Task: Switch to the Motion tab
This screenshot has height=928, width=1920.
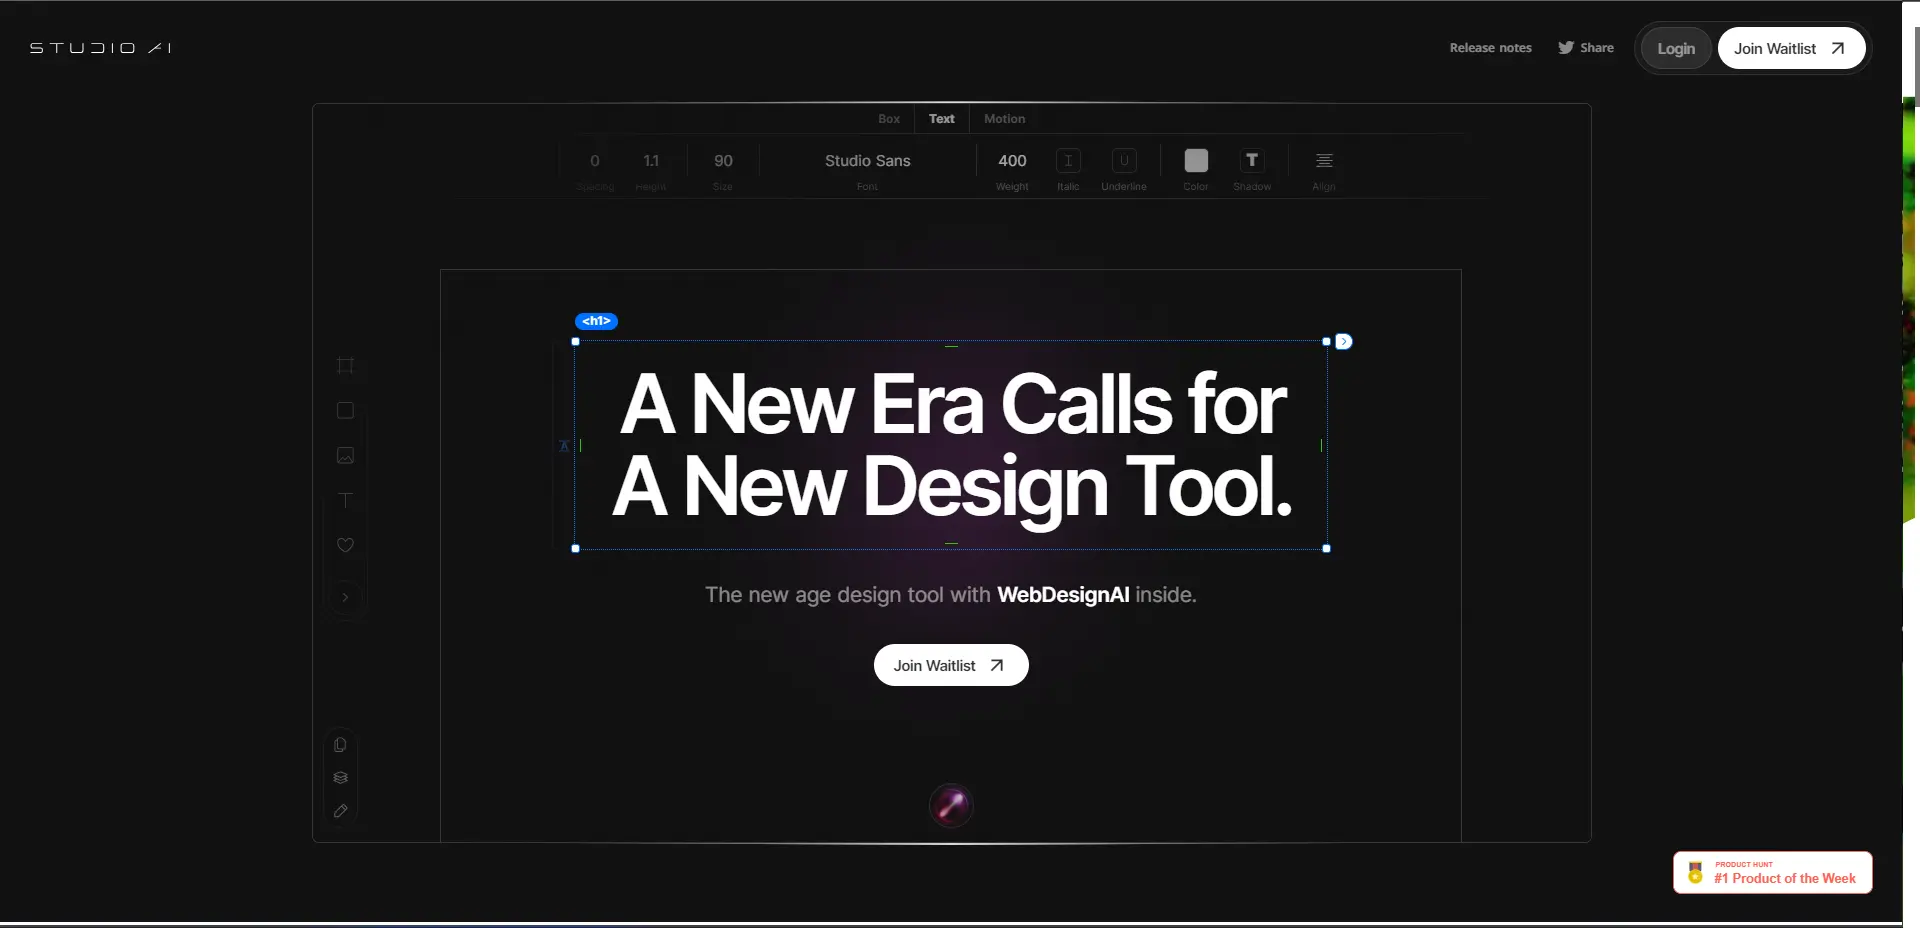Action: click(1004, 119)
